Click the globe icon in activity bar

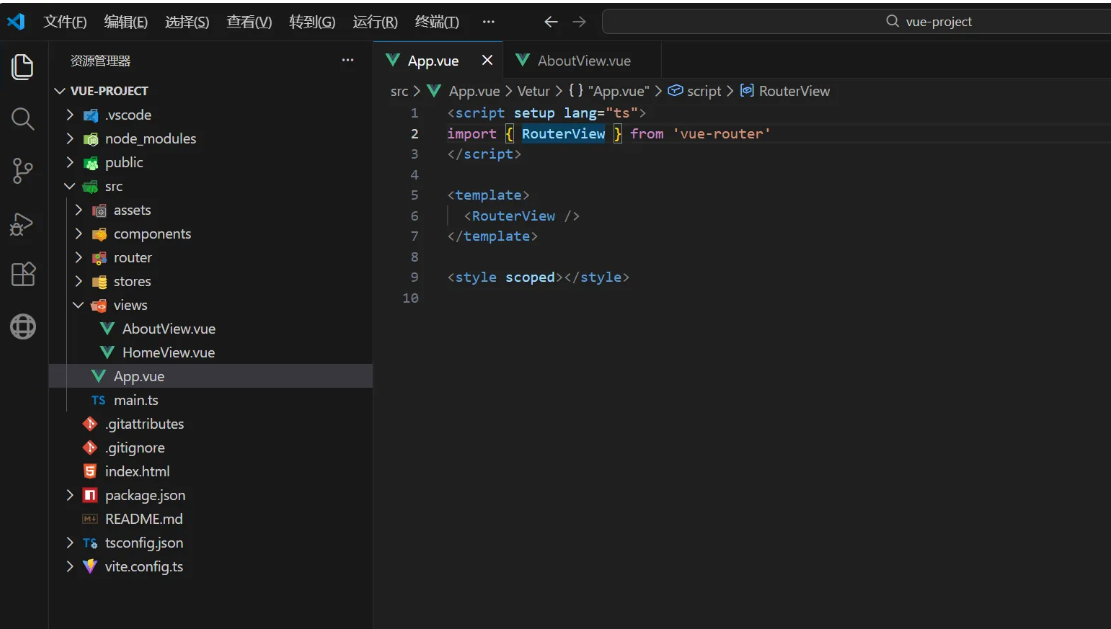(x=22, y=326)
